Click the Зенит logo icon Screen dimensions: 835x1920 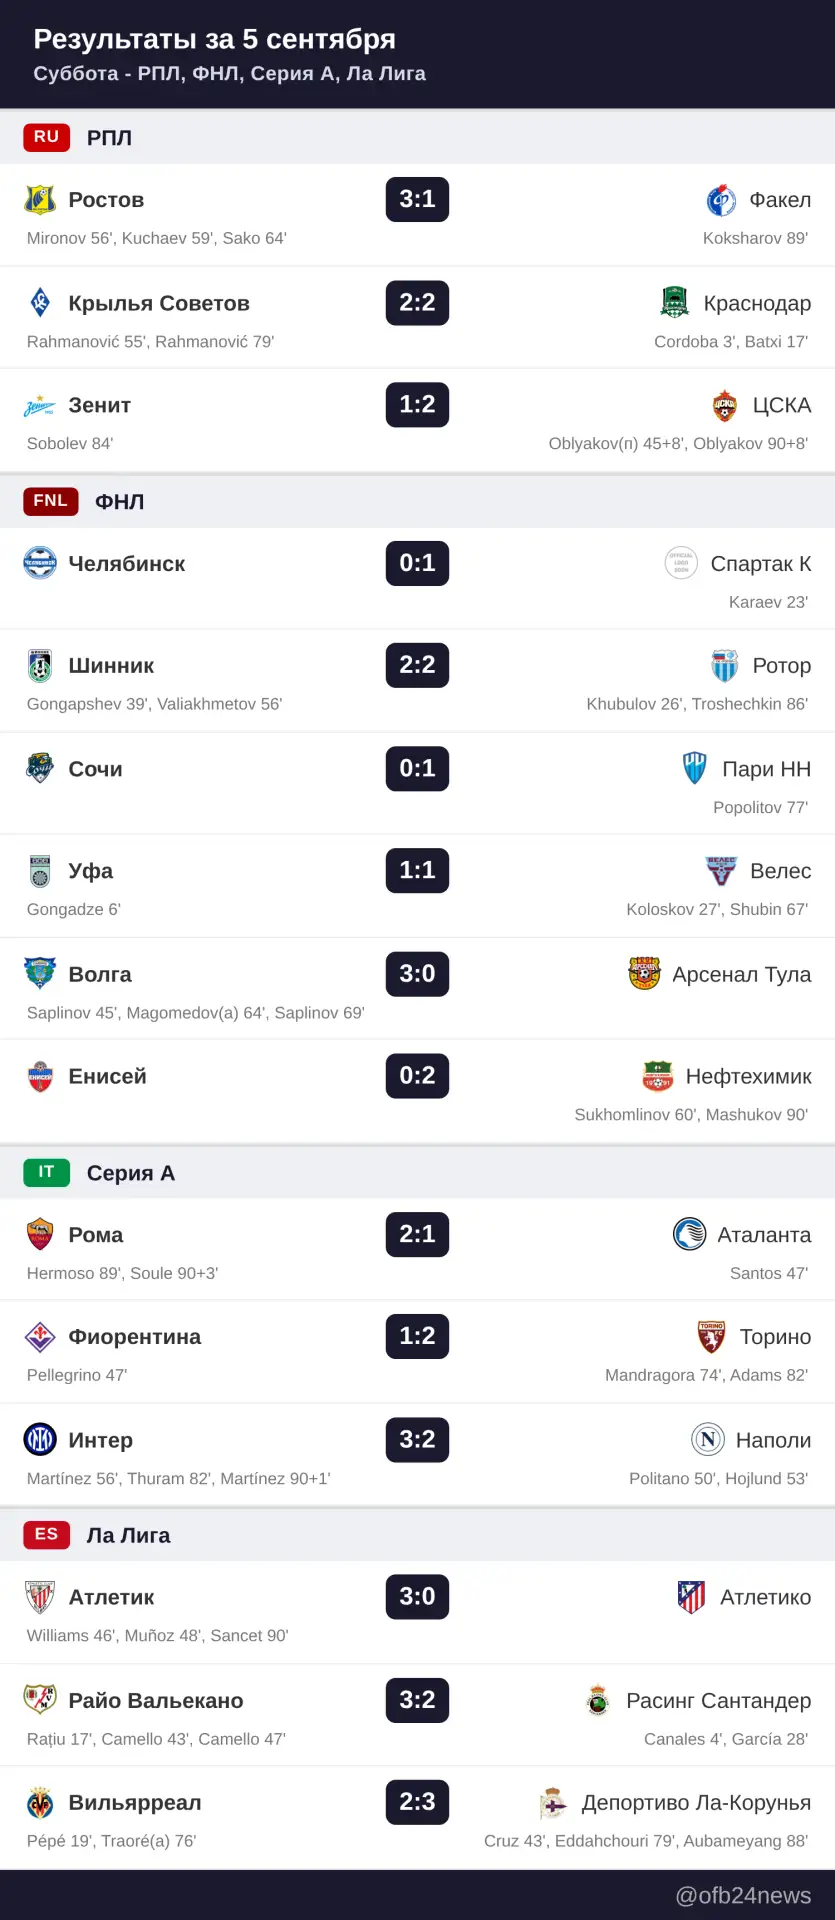tap(40, 406)
